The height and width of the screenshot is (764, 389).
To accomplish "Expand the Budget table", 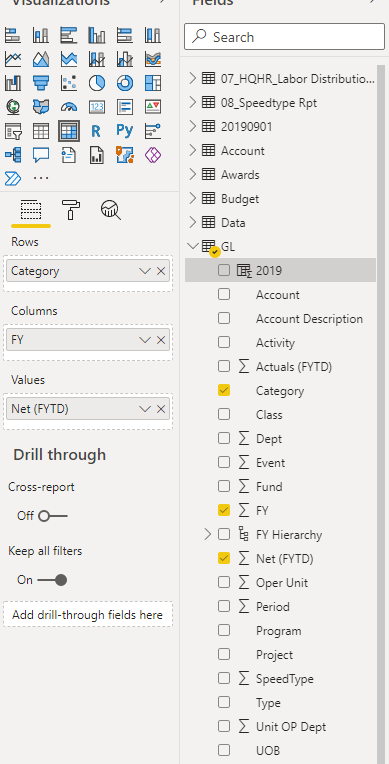I will 193,198.
